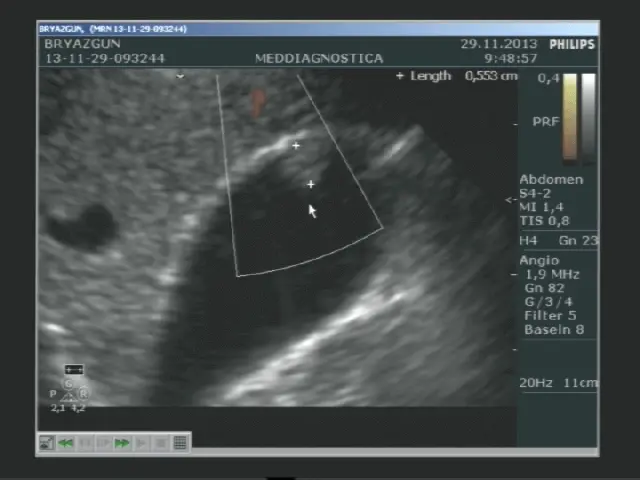The width and height of the screenshot is (640, 480).
Task: Click the PHILIPS logo in the header
Action: (572, 44)
